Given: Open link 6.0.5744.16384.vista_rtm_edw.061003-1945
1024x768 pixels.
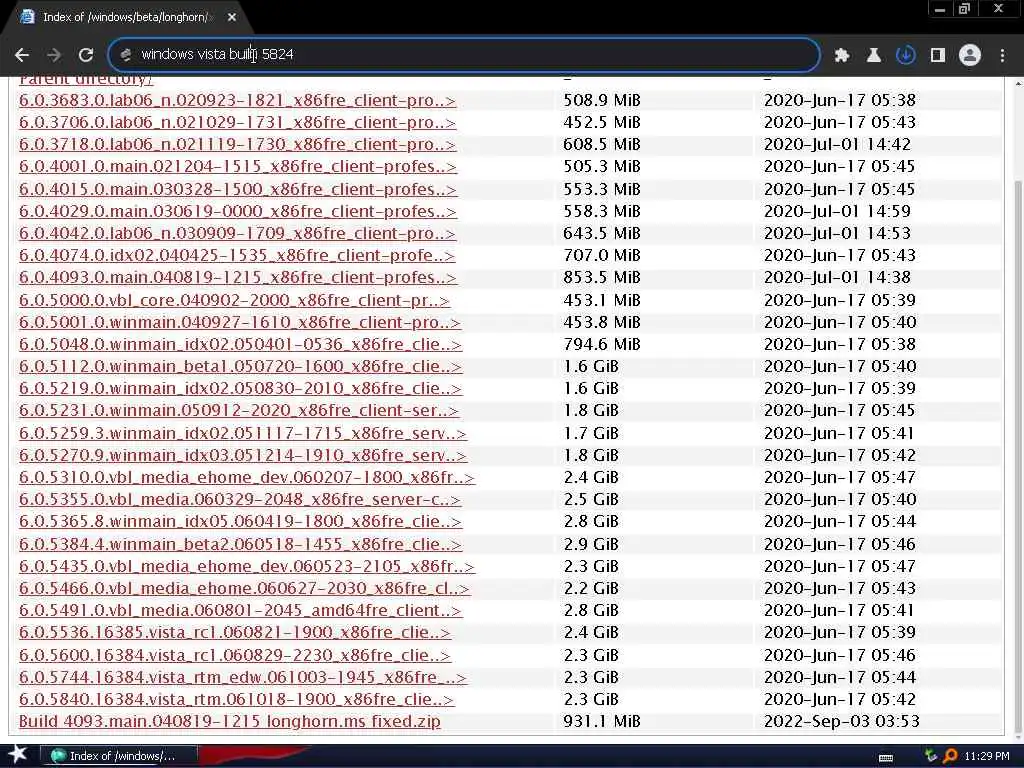Looking at the screenshot, I should [243, 678].
